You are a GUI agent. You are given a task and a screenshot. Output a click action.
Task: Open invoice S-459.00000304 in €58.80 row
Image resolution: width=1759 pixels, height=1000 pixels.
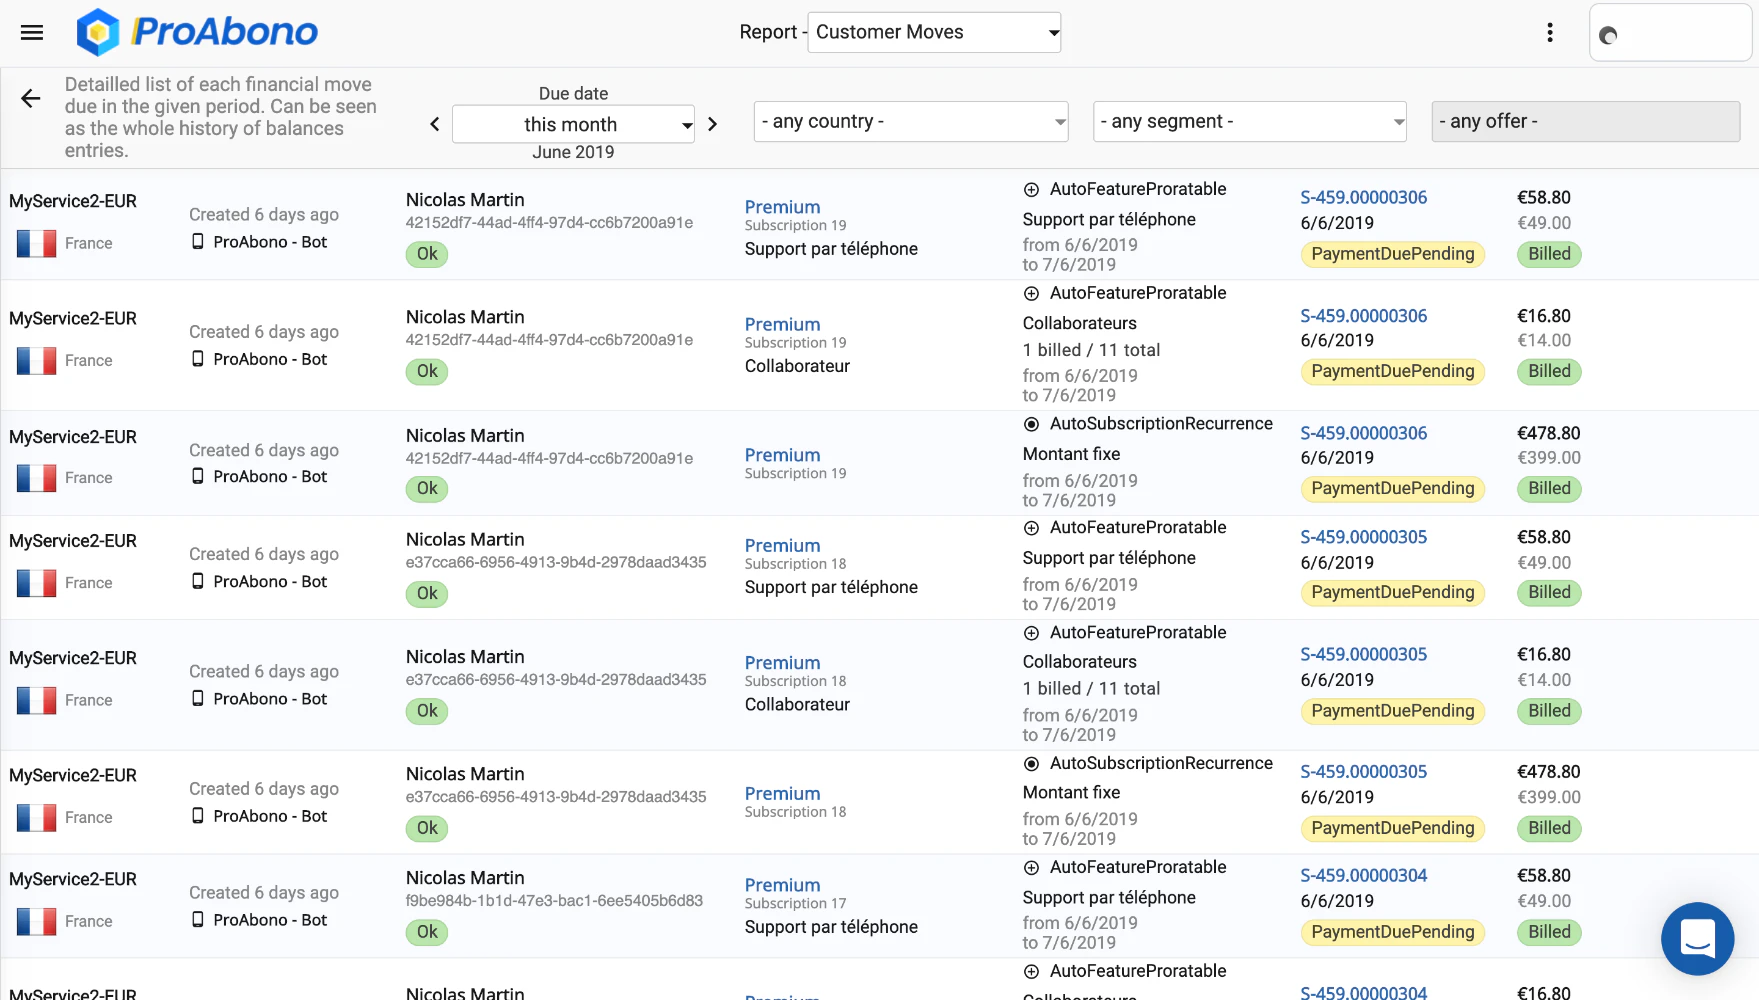[1363, 875]
